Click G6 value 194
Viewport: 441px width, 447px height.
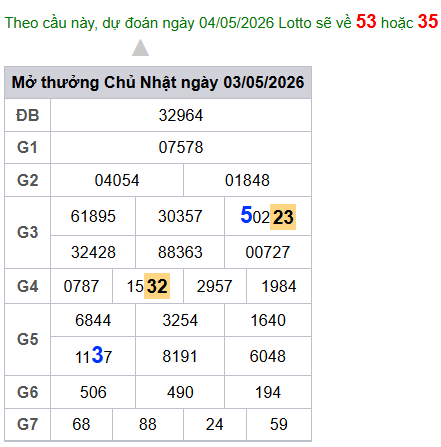[x=268, y=392]
